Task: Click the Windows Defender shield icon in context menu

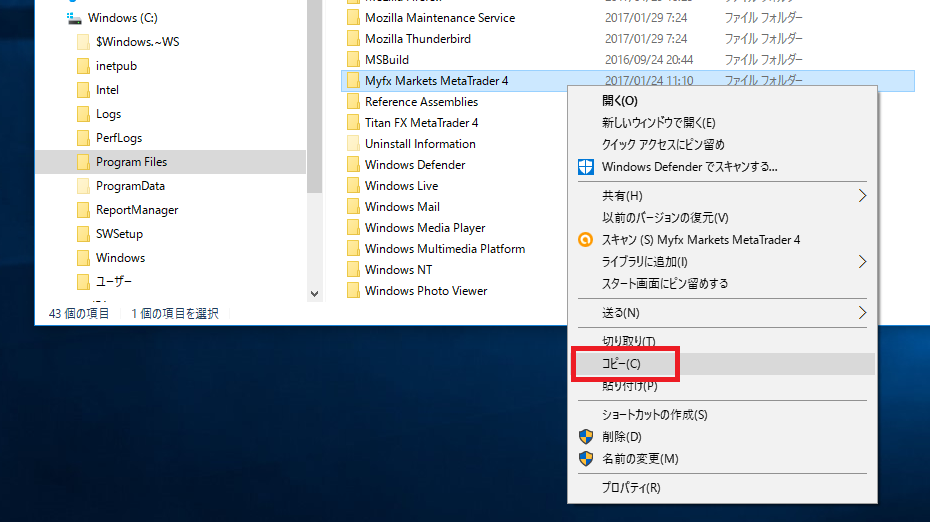Action: click(x=585, y=167)
